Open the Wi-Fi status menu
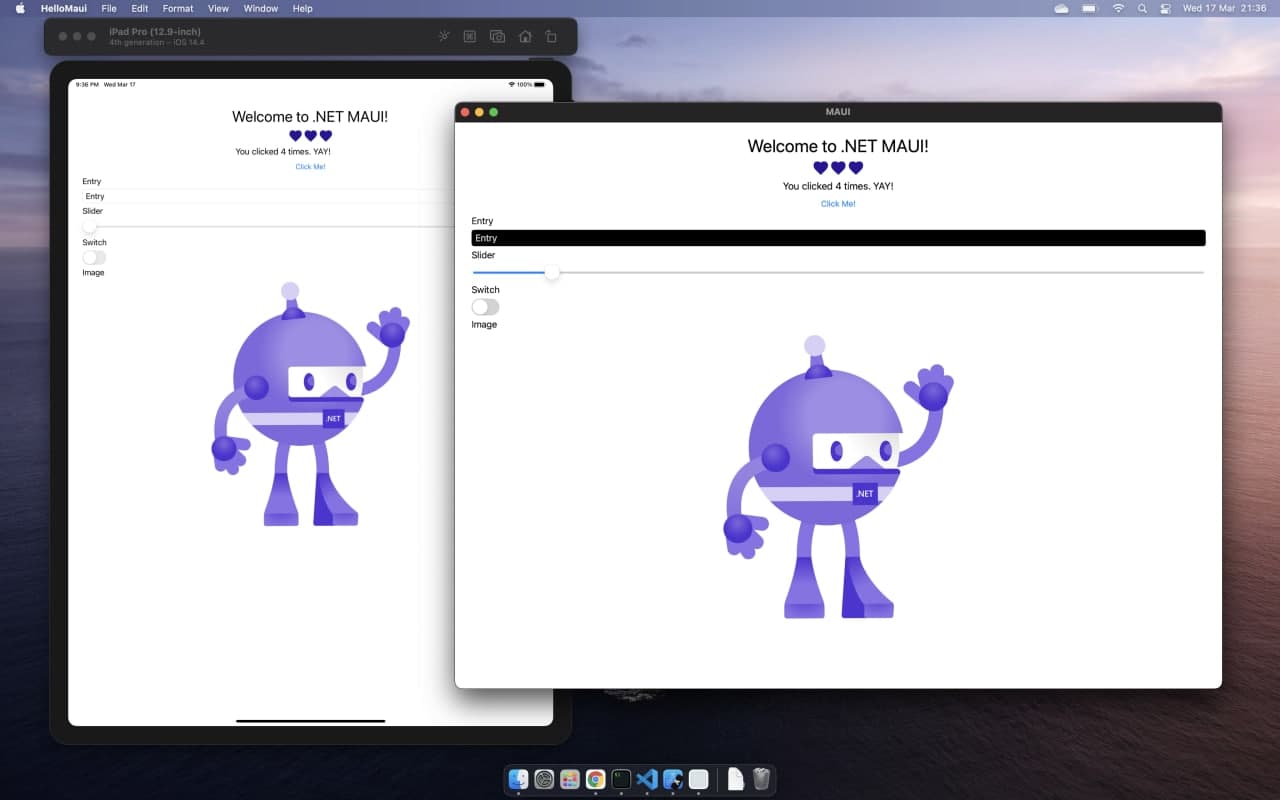This screenshot has width=1280, height=800. [1118, 8]
